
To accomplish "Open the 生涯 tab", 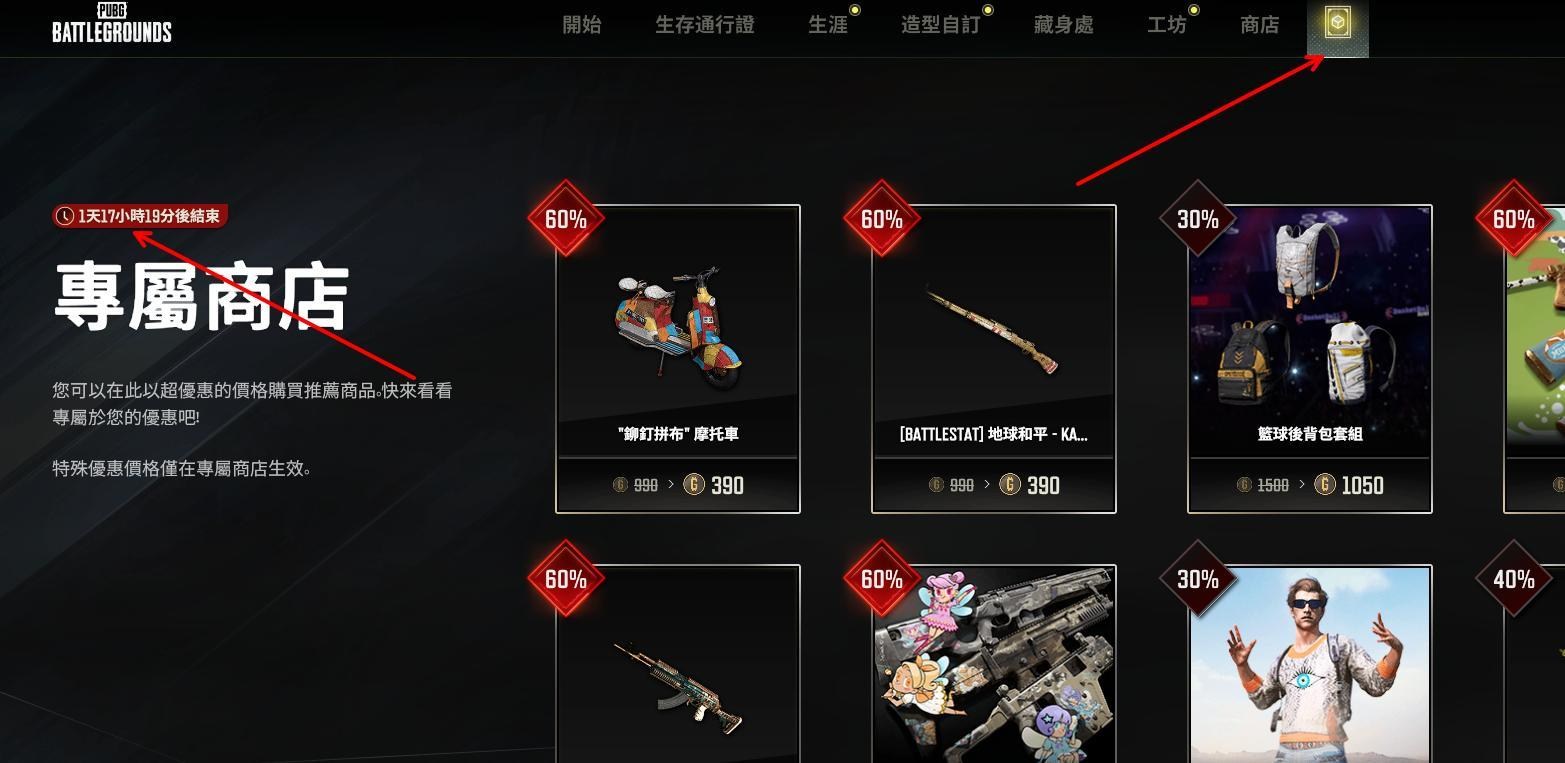I will [x=828, y=25].
